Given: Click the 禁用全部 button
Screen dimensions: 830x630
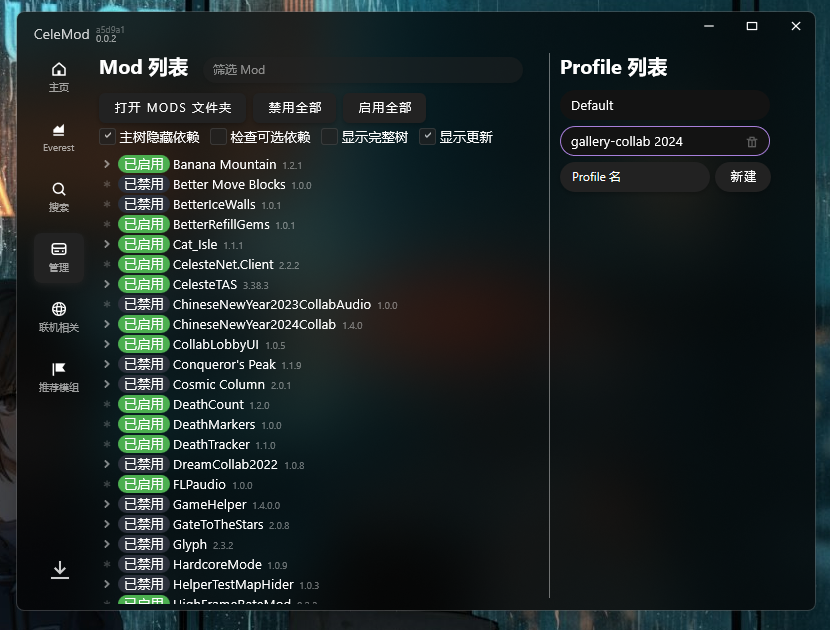Looking at the screenshot, I should tap(295, 108).
